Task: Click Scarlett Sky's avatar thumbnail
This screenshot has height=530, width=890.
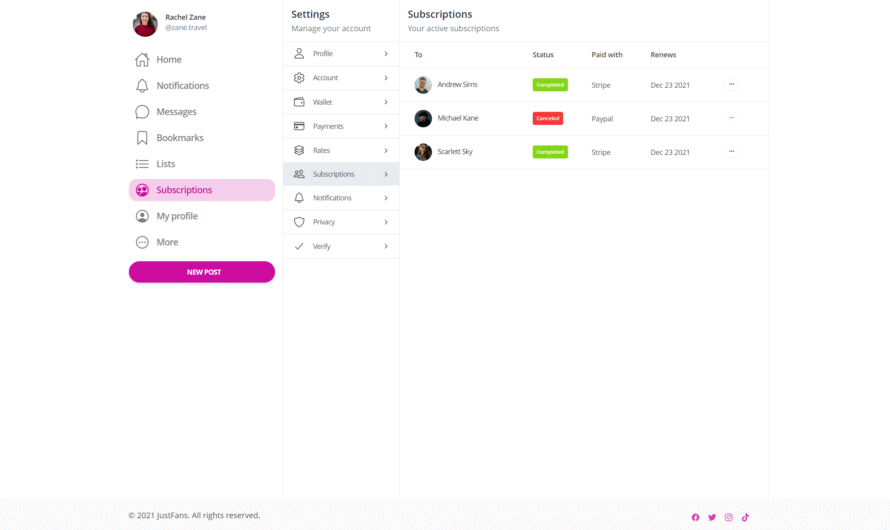Action: click(423, 152)
